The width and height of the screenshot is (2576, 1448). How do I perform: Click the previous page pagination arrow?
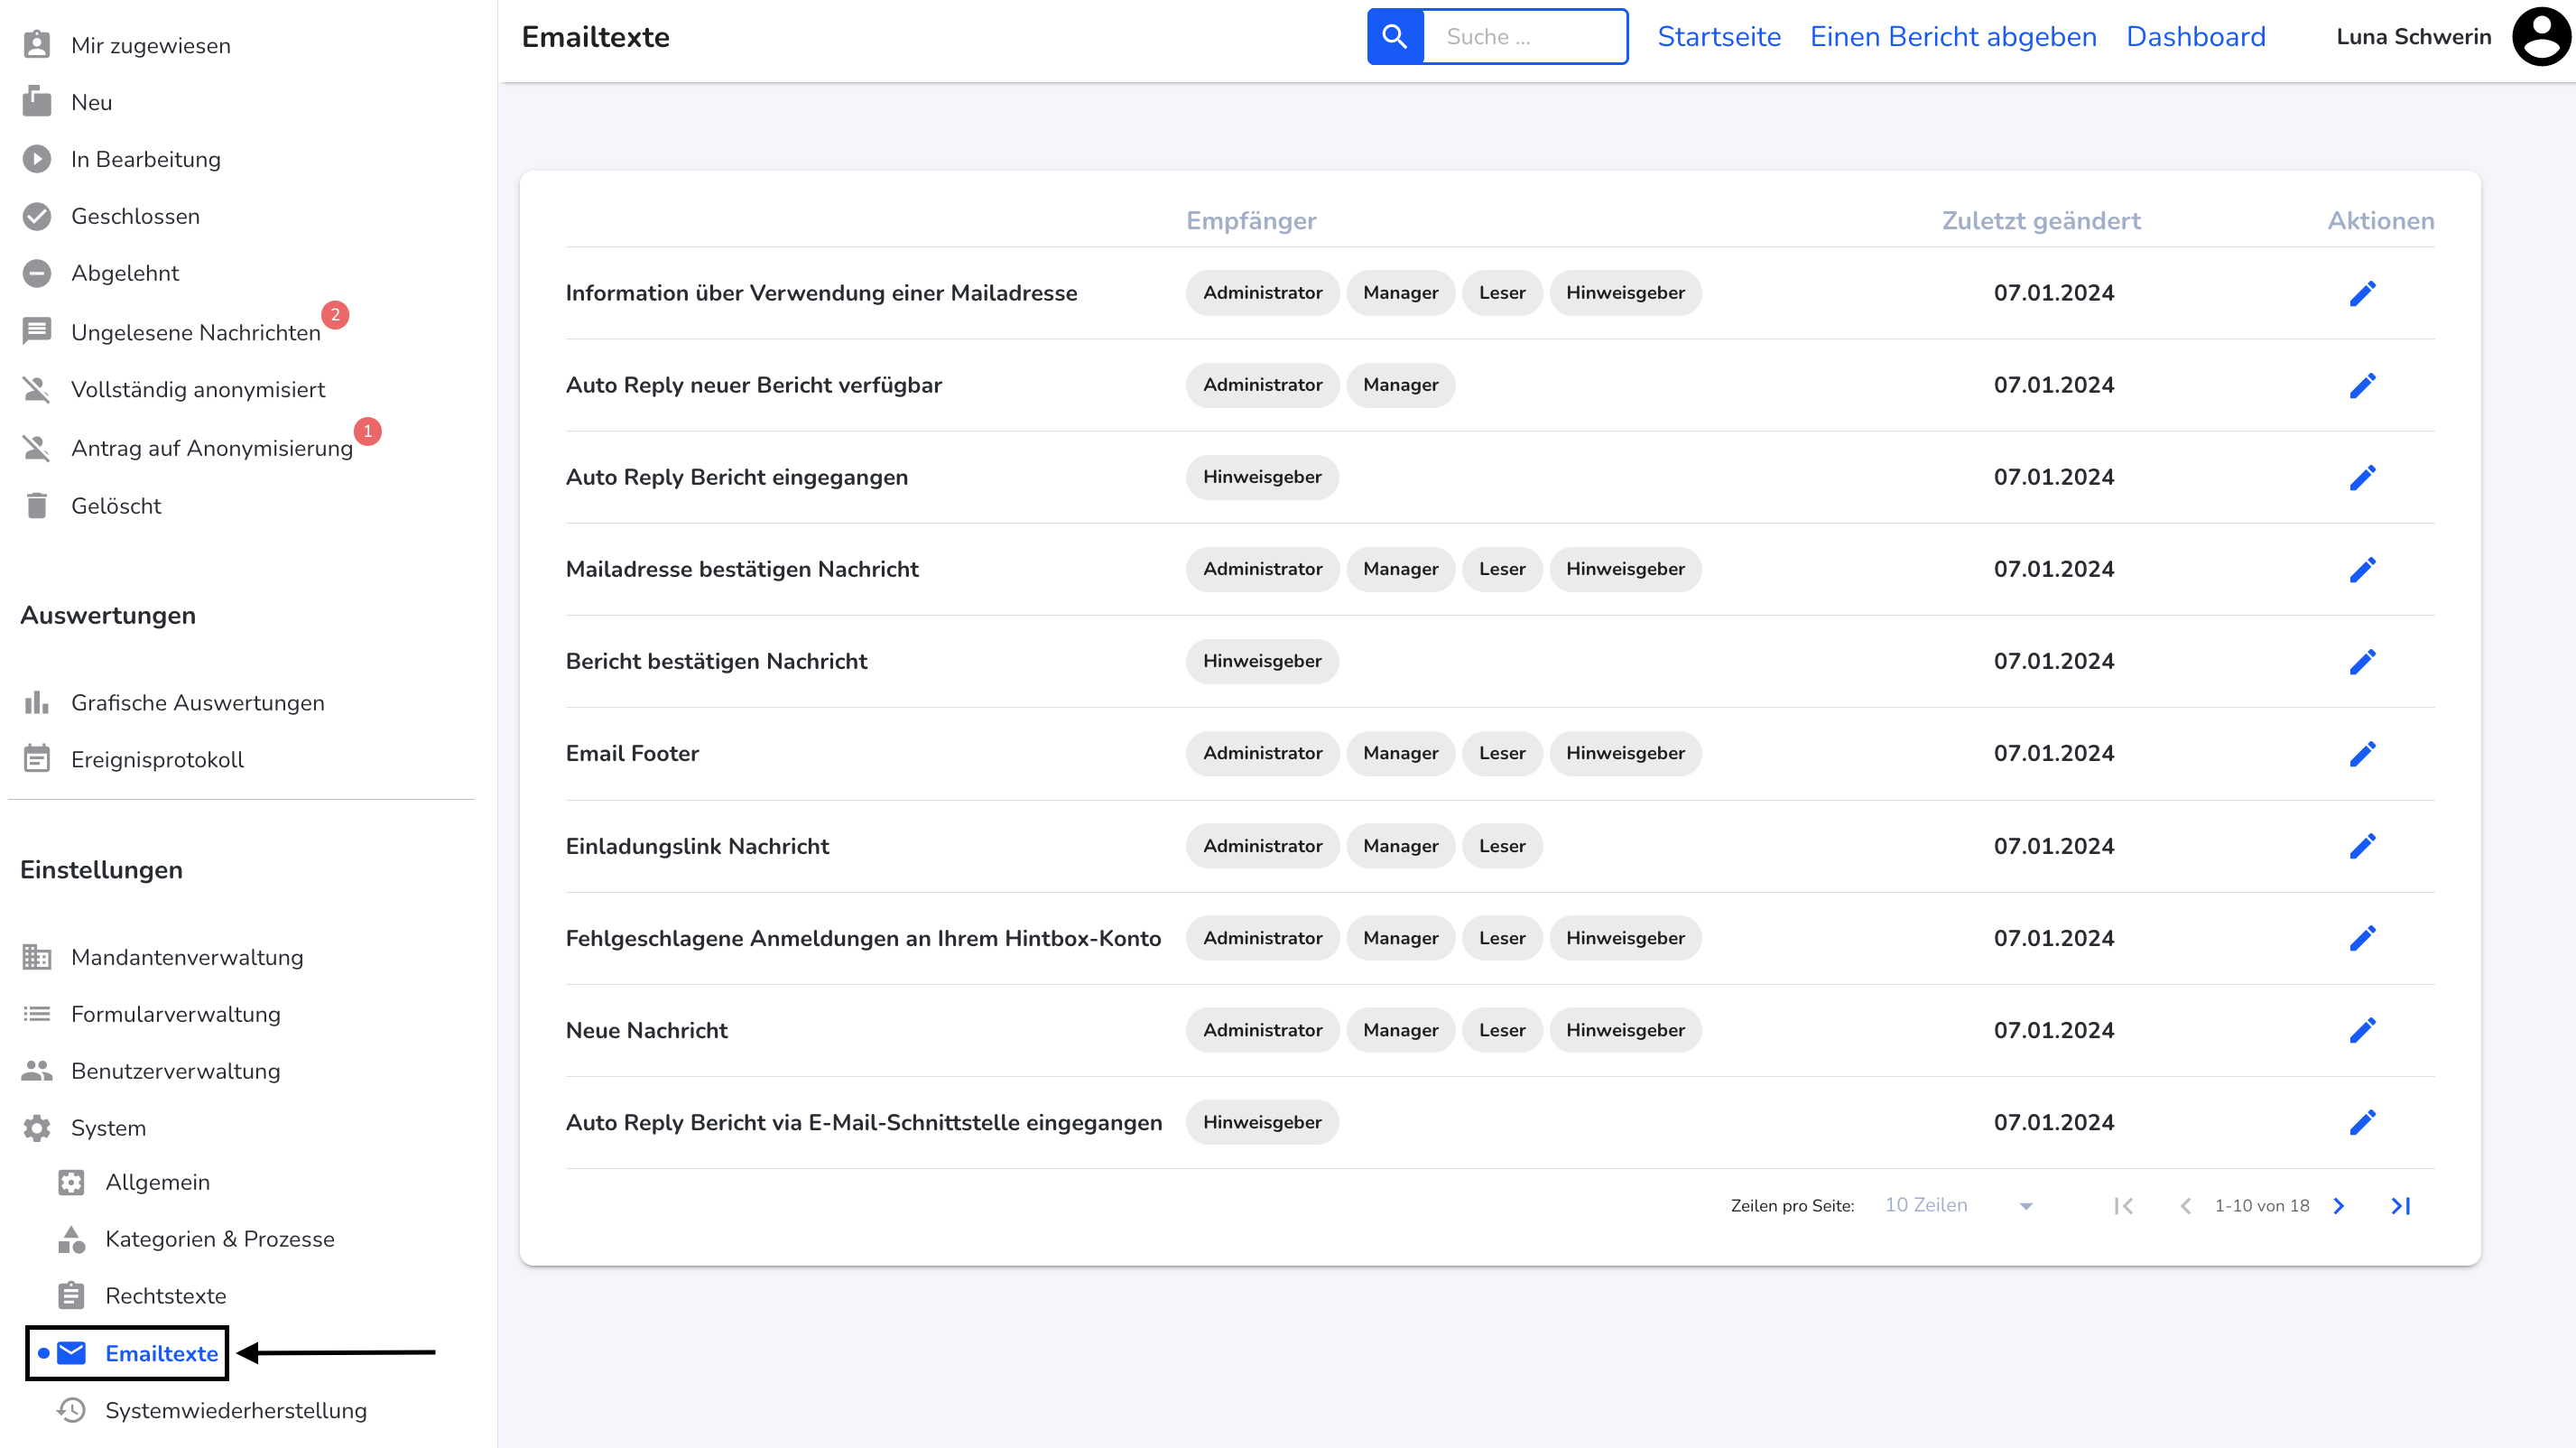point(2186,1206)
